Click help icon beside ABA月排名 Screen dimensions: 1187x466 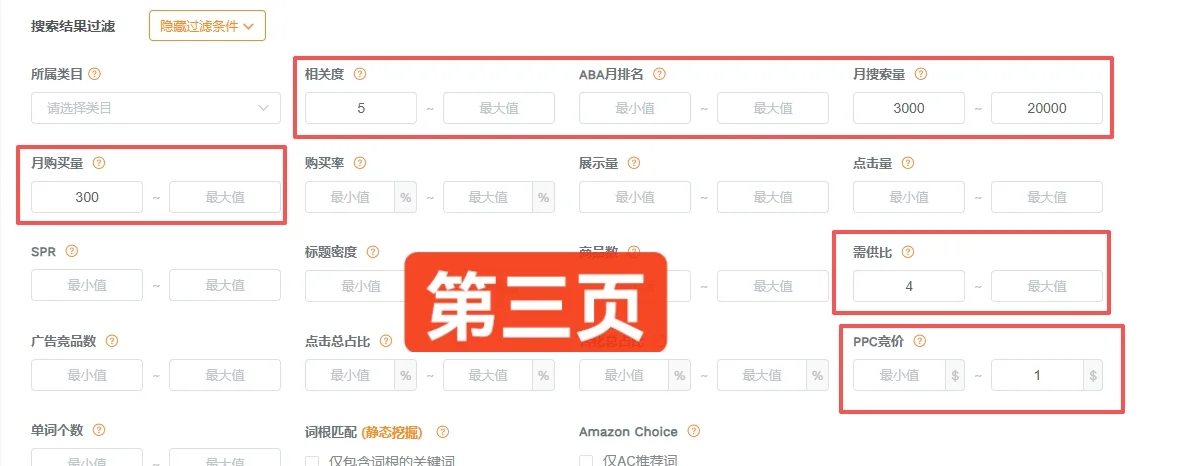point(659,74)
